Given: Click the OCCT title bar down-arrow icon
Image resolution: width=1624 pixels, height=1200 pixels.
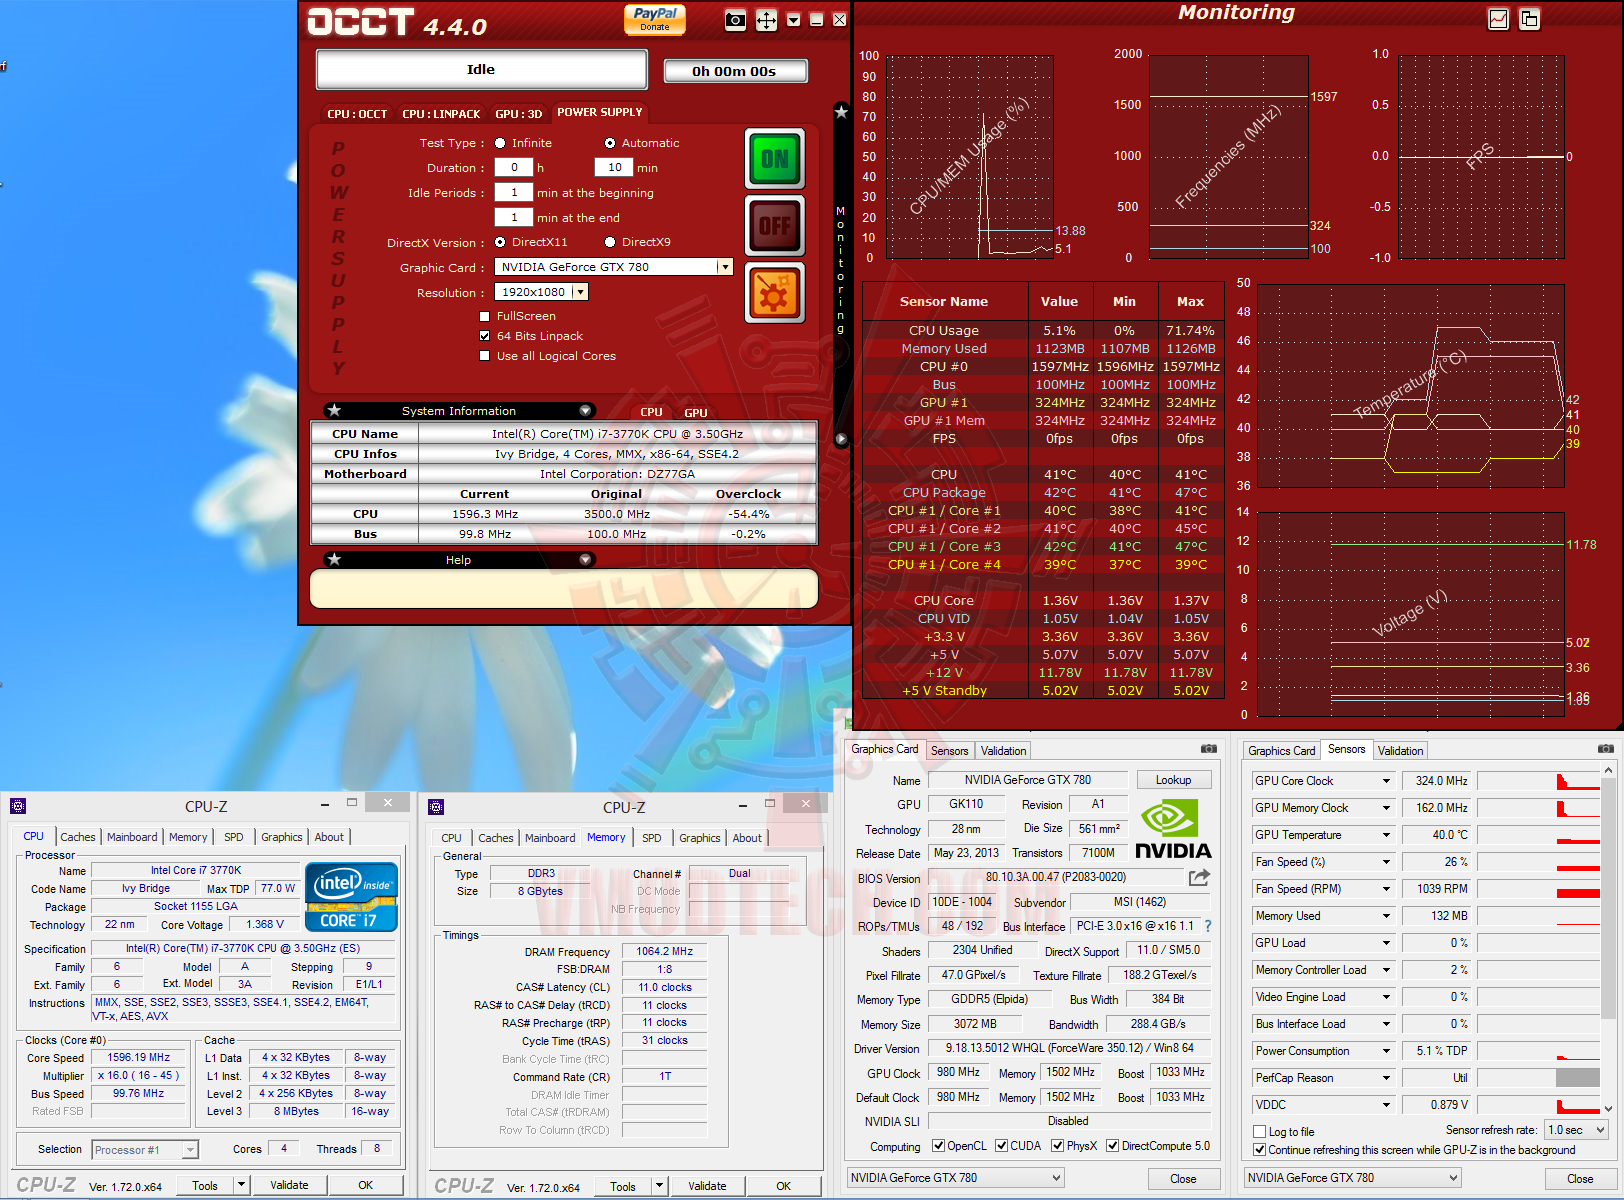Looking at the screenshot, I should (x=793, y=20).
